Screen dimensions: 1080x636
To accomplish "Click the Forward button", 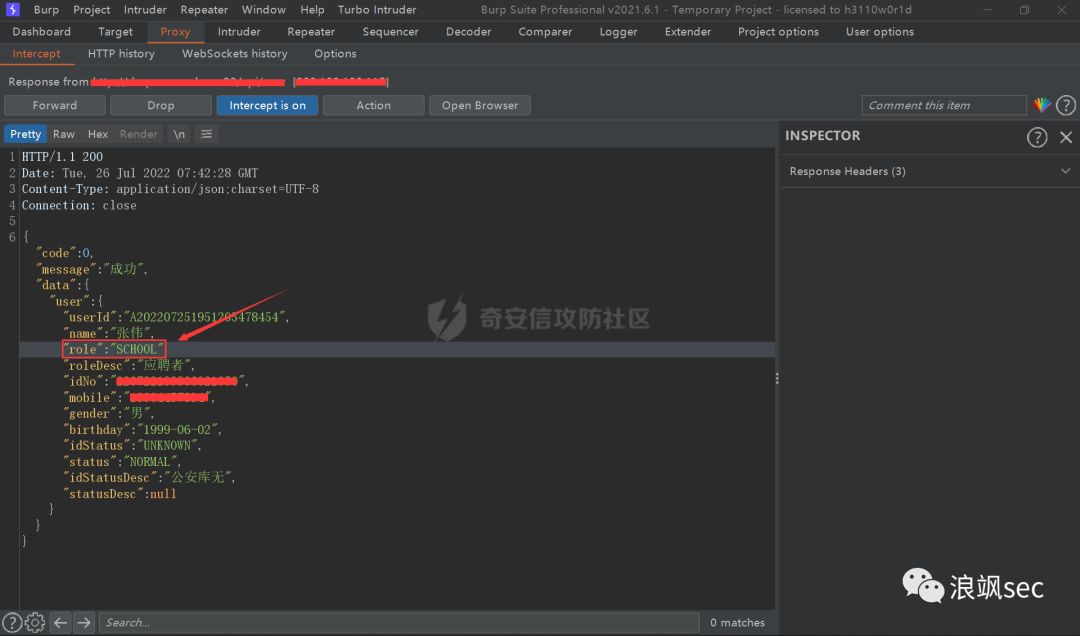I will click(x=54, y=105).
